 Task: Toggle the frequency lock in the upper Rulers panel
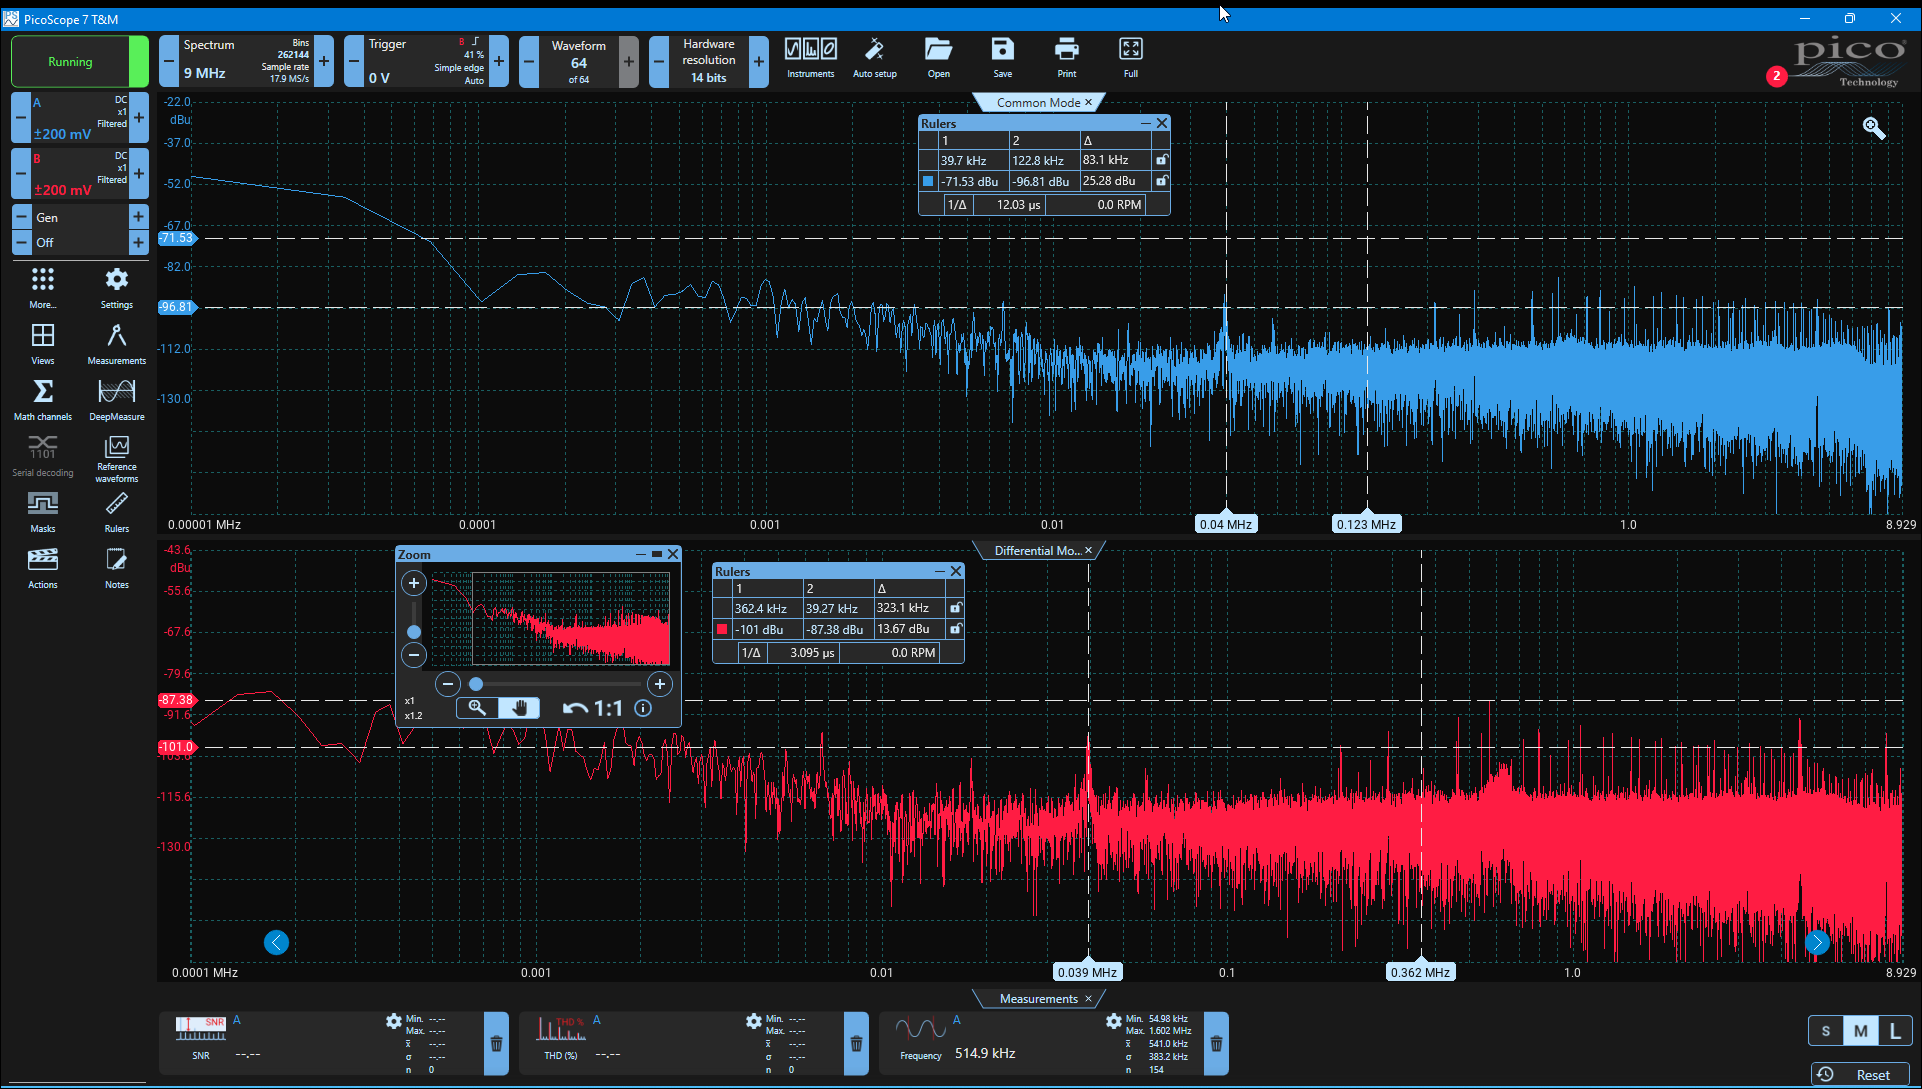point(1161,160)
